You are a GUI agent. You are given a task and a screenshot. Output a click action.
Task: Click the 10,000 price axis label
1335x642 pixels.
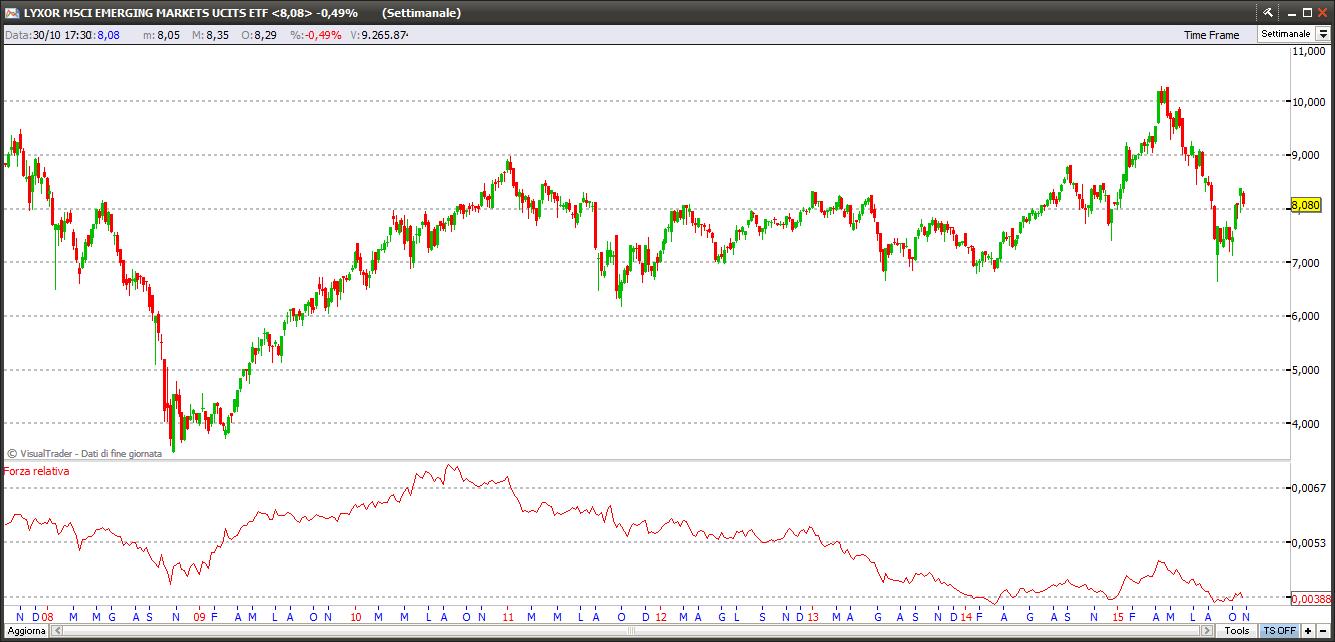pos(1309,101)
